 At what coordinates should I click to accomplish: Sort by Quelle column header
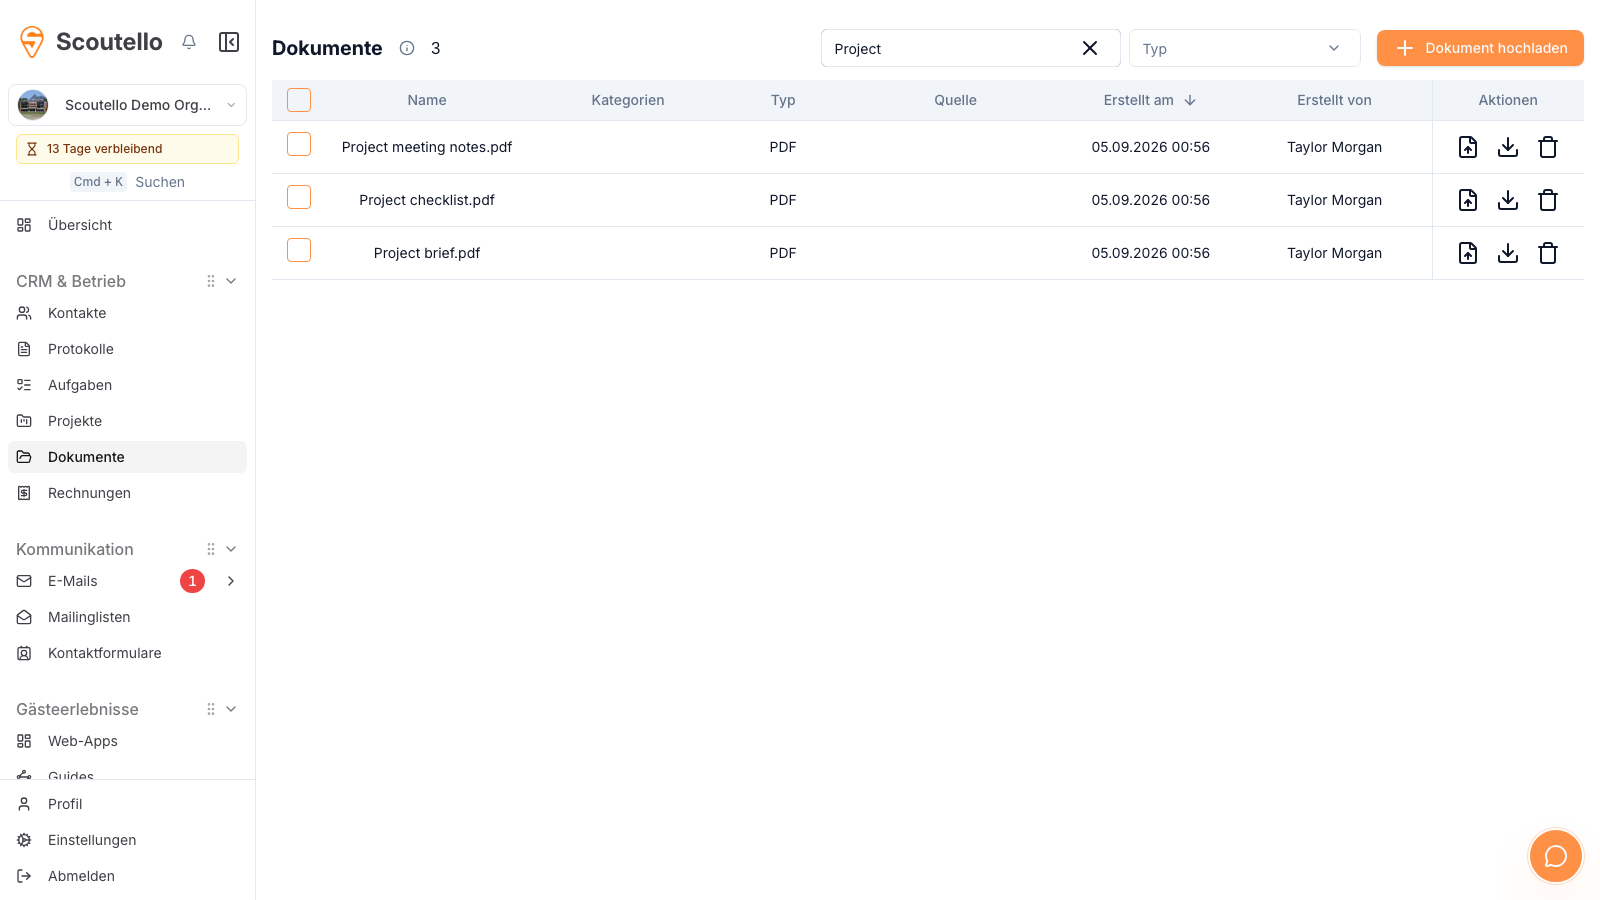click(x=955, y=100)
